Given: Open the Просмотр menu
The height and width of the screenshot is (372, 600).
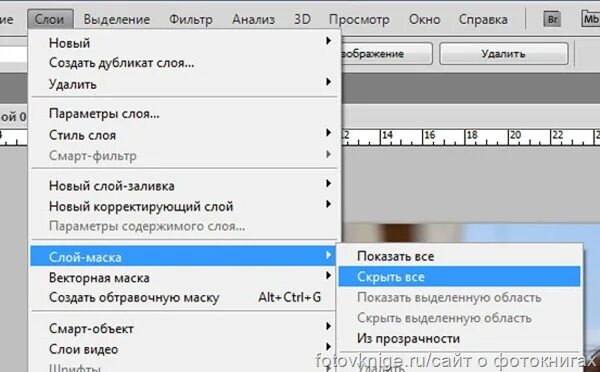Looking at the screenshot, I should tap(359, 19).
